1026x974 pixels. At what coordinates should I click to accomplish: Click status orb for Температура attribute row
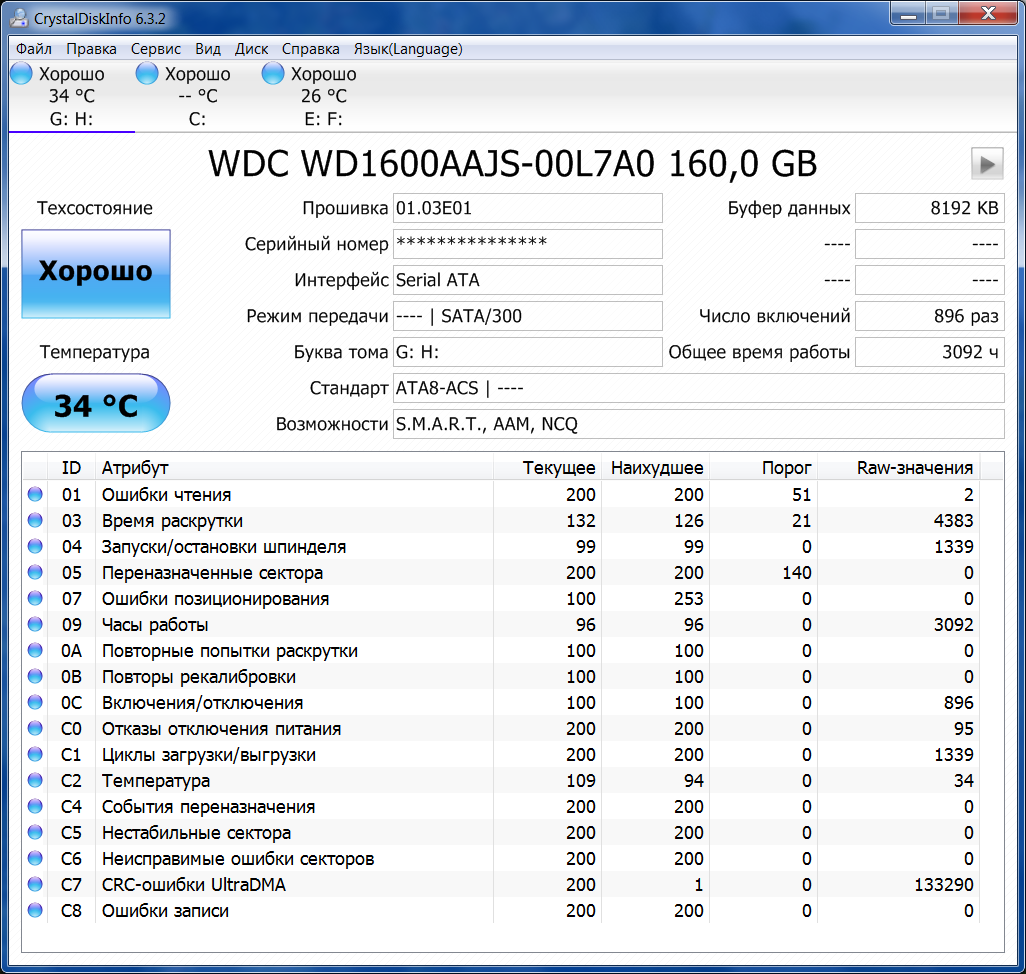36,781
